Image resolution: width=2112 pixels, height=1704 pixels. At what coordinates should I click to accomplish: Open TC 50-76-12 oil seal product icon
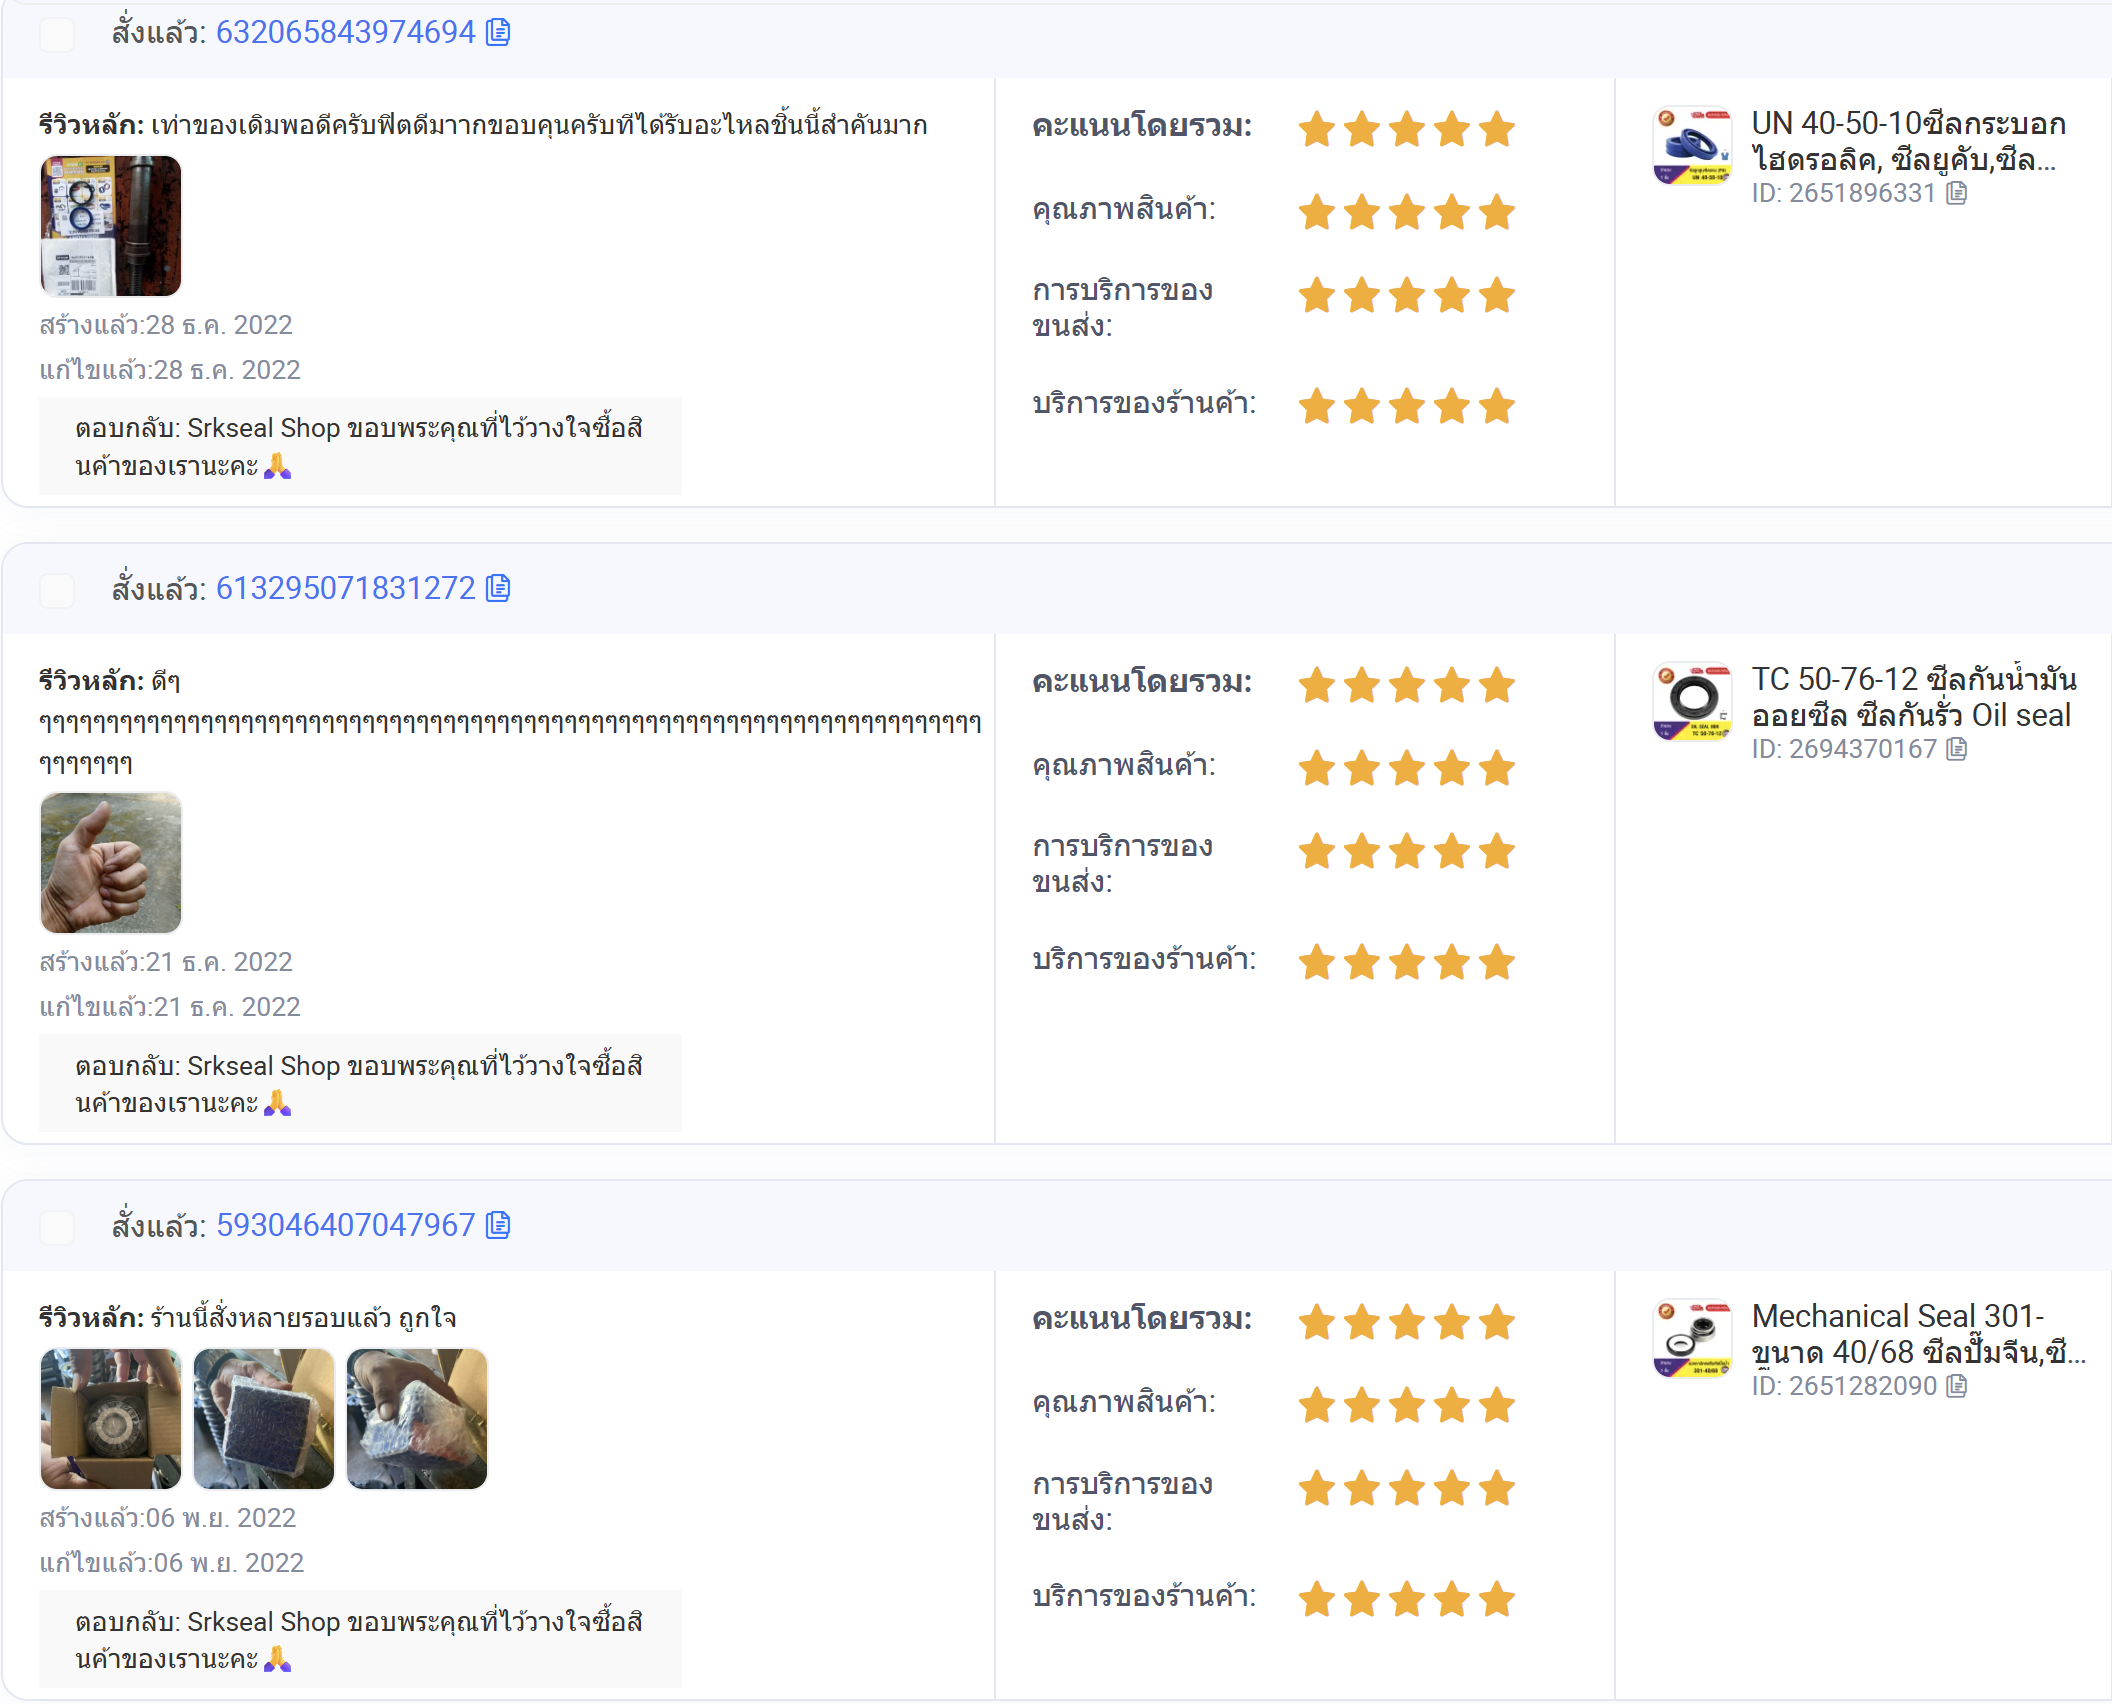coord(1692,702)
